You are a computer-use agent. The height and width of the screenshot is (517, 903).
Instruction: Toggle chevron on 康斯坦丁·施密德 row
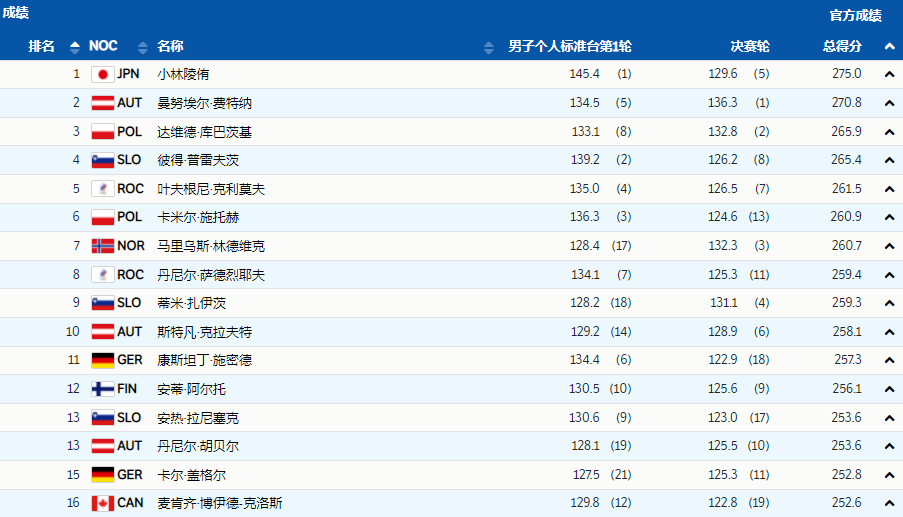[889, 360]
